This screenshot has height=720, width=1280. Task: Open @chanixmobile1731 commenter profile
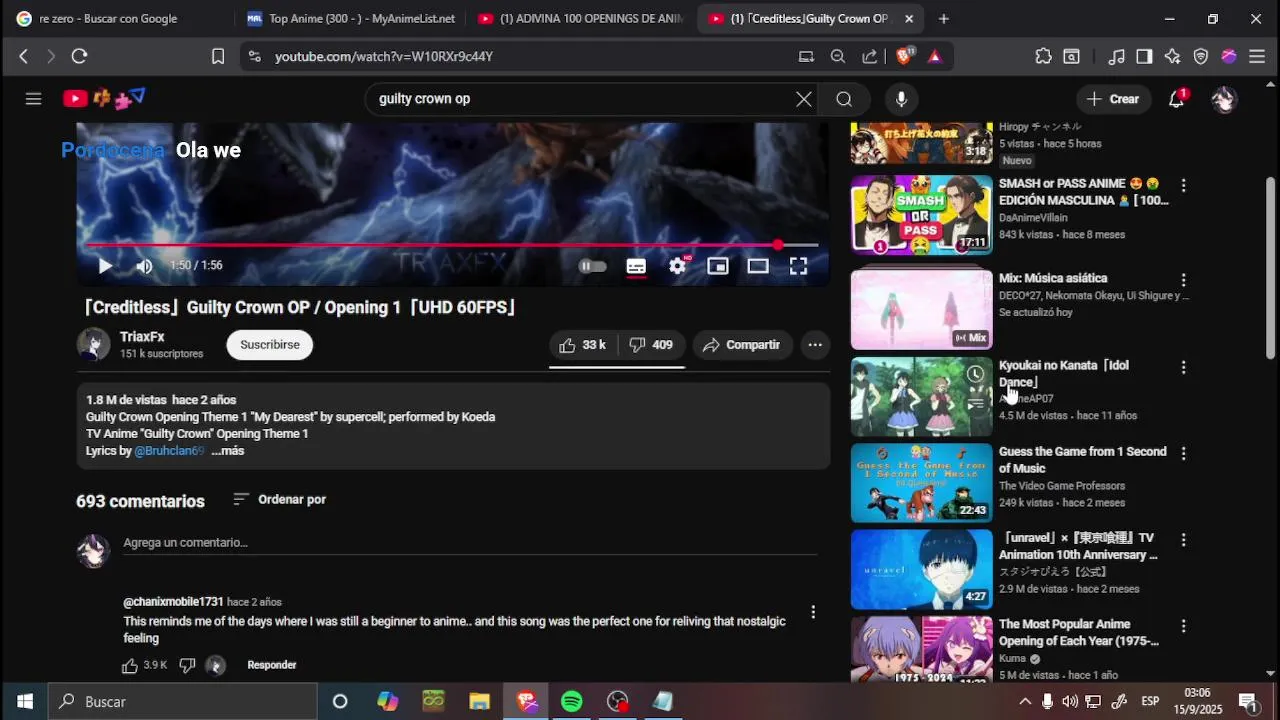point(173,602)
